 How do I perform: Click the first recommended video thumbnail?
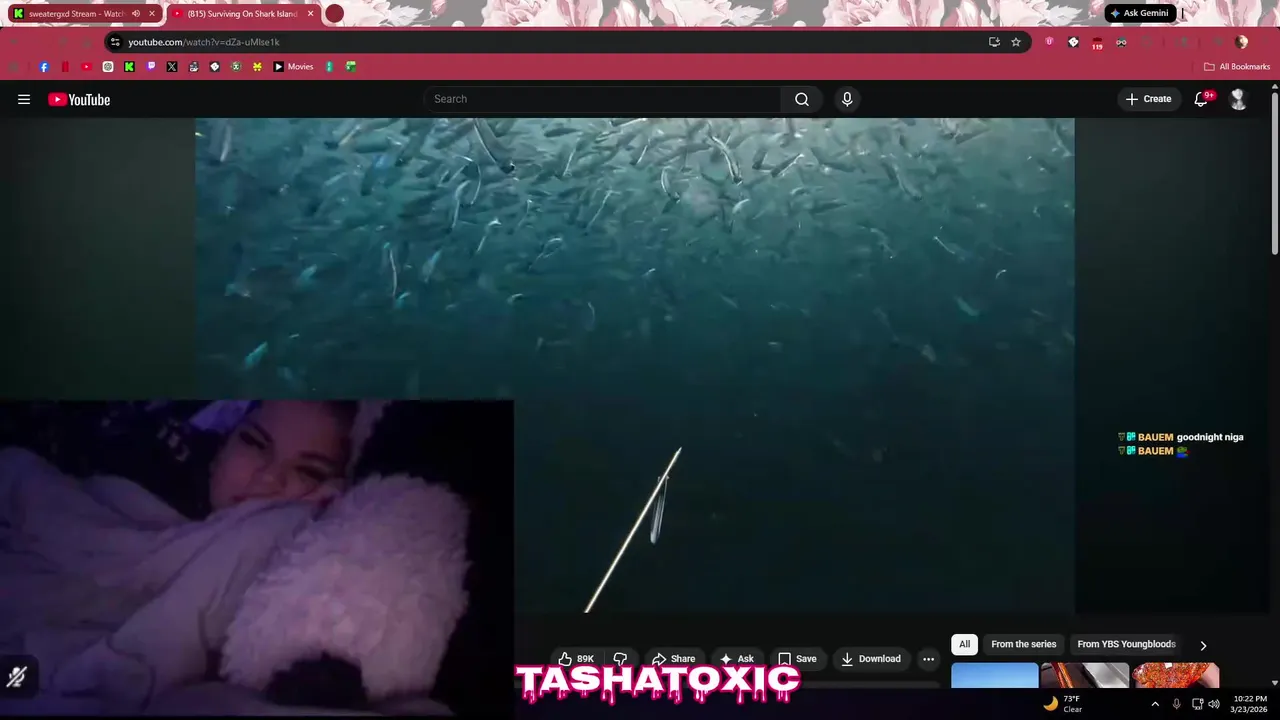pyautogui.click(x=994, y=676)
